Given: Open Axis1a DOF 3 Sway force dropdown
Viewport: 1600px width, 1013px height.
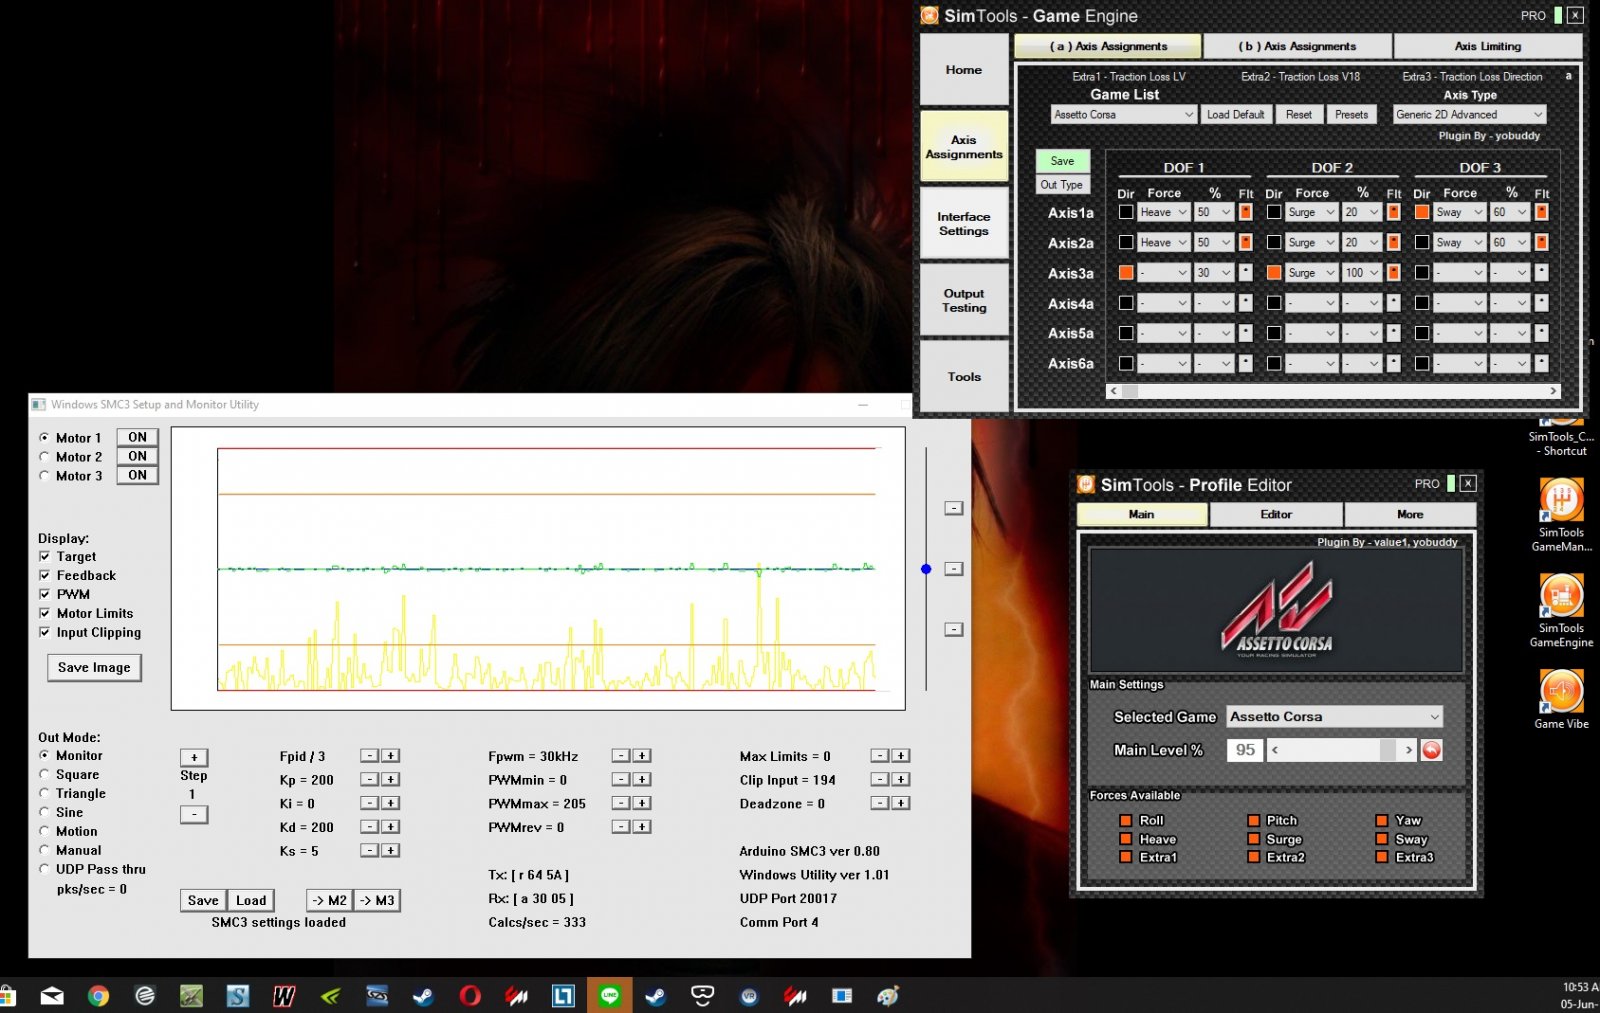Looking at the screenshot, I should click(x=1460, y=212).
